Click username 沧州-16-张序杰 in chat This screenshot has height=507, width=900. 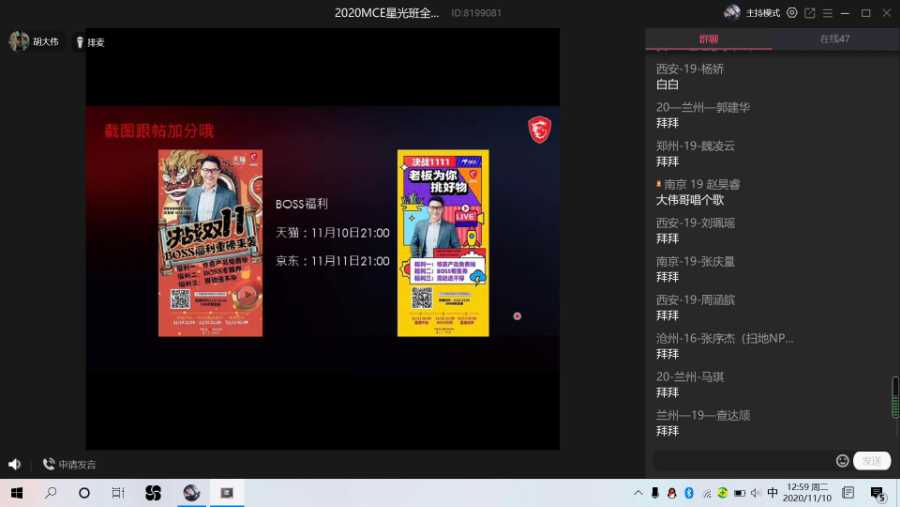pos(725,338)
